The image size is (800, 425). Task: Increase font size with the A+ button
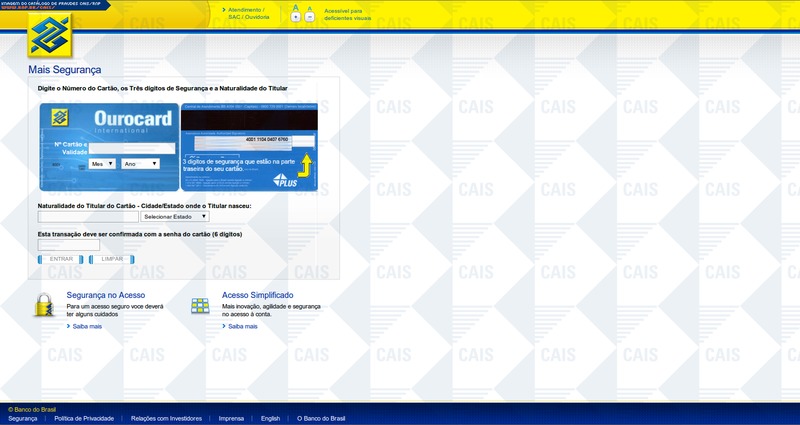click(x=296, y=17)
